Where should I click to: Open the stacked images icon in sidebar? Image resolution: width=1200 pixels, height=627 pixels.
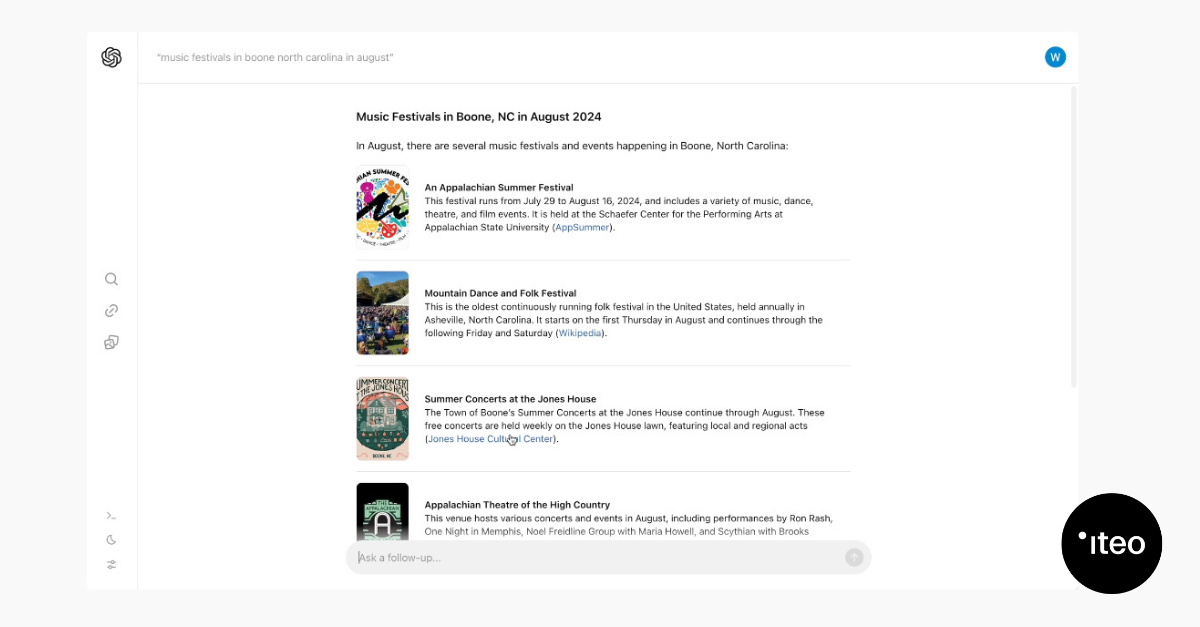tap(111, 342)
